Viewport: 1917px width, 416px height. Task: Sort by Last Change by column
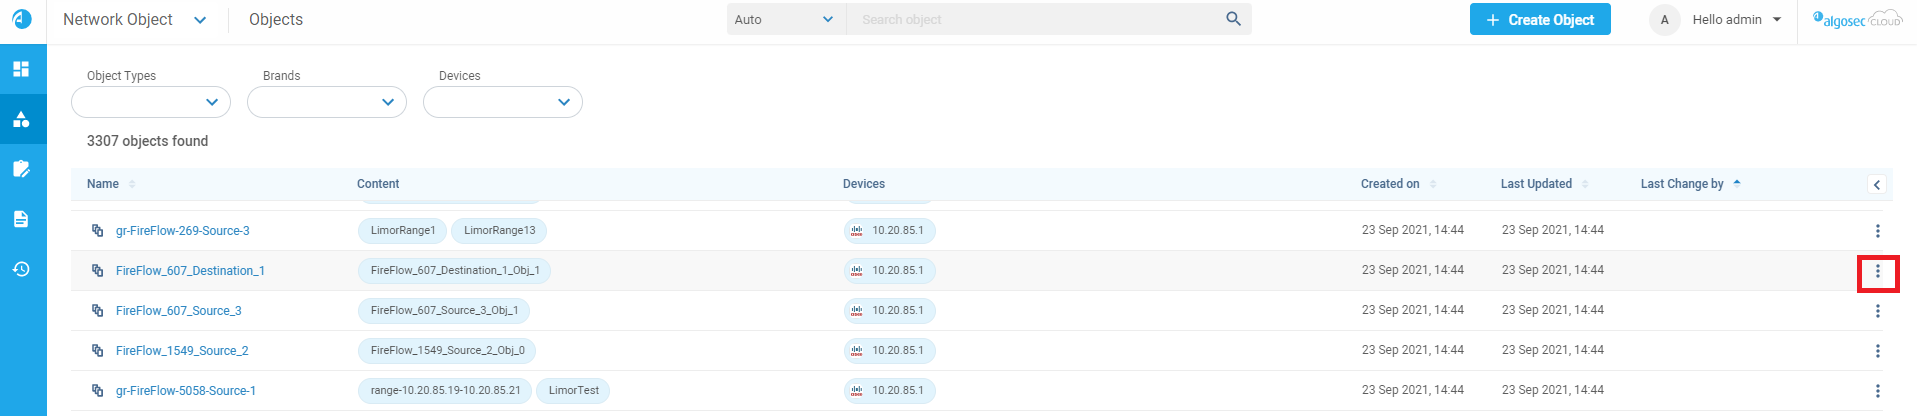point(1682,184)
